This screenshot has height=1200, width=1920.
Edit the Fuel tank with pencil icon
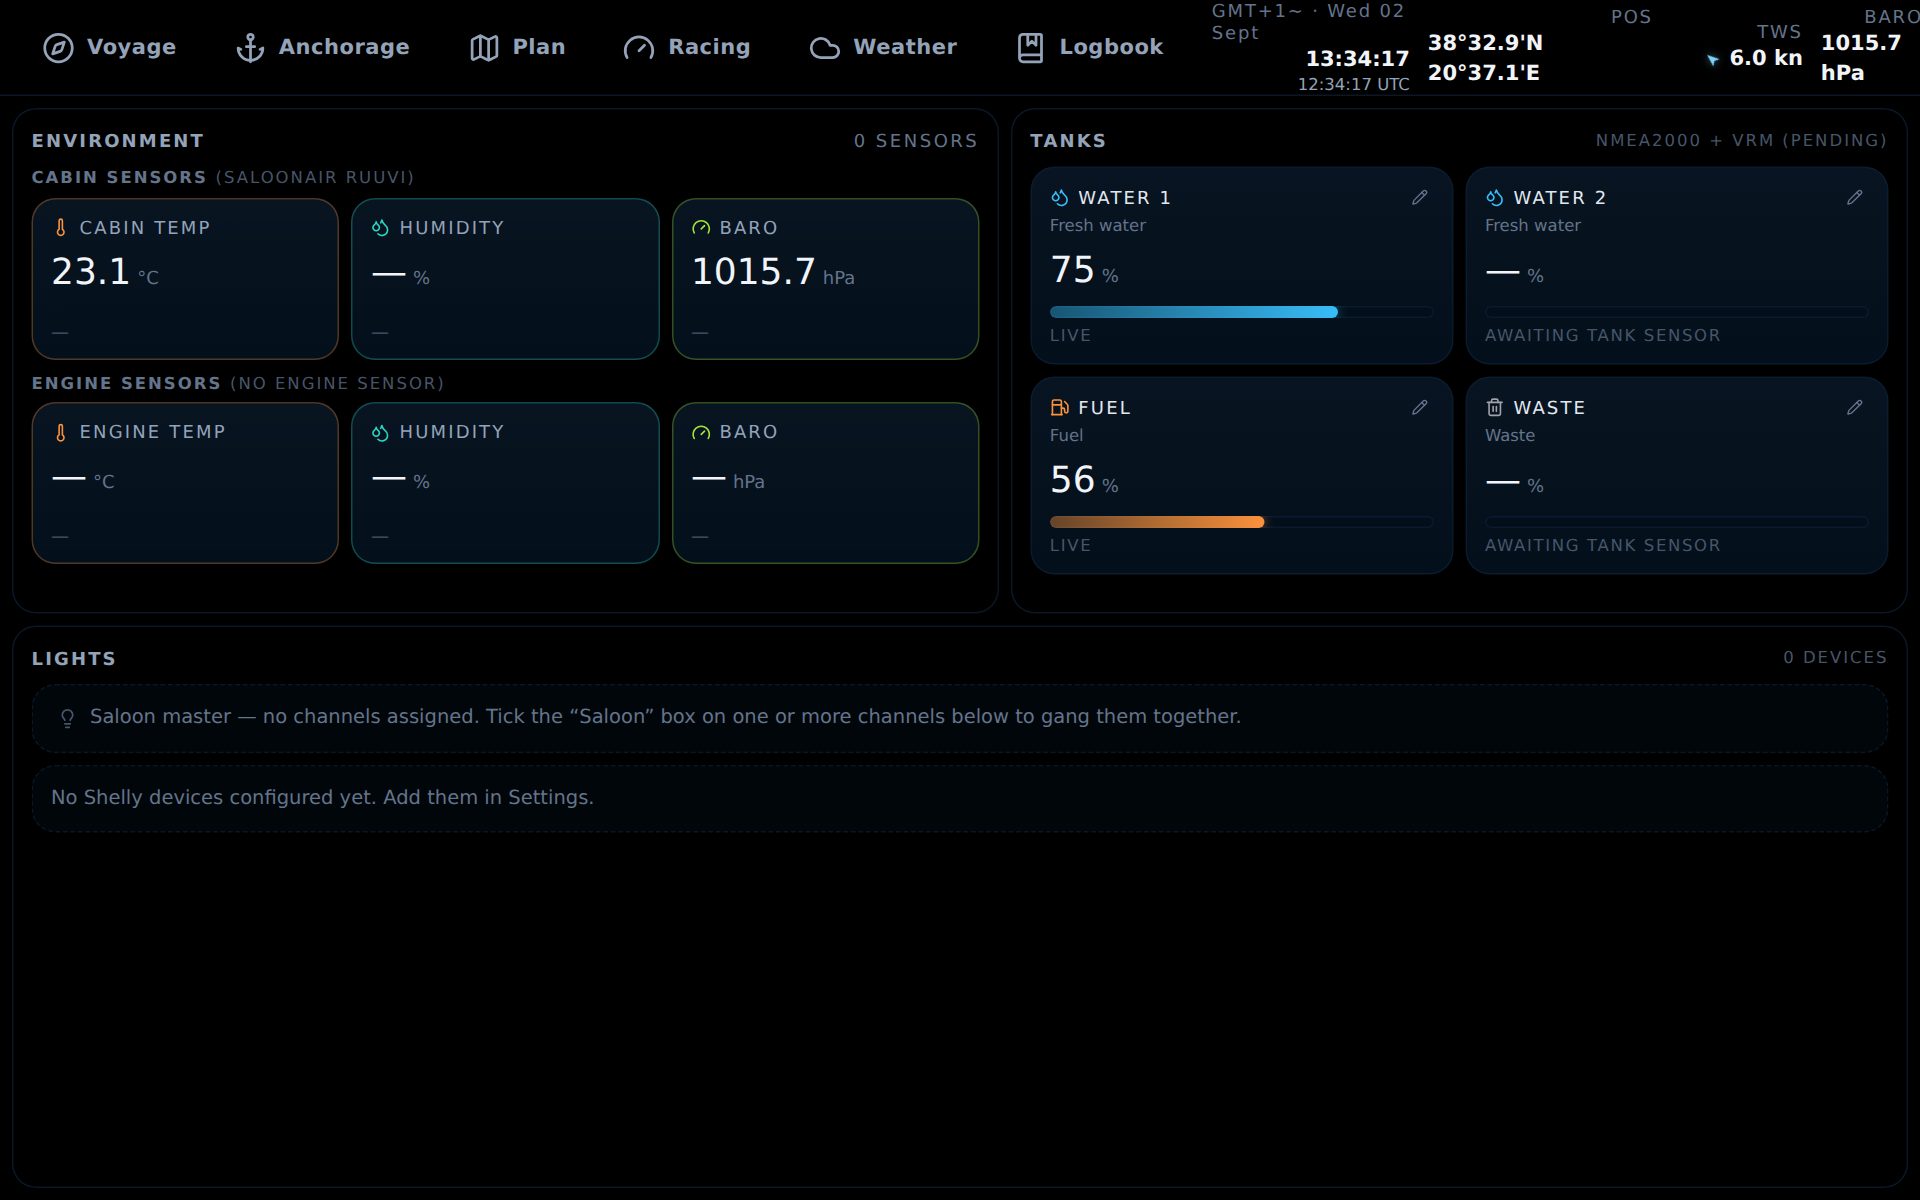pyautogui.click(x=1419, y=408)
